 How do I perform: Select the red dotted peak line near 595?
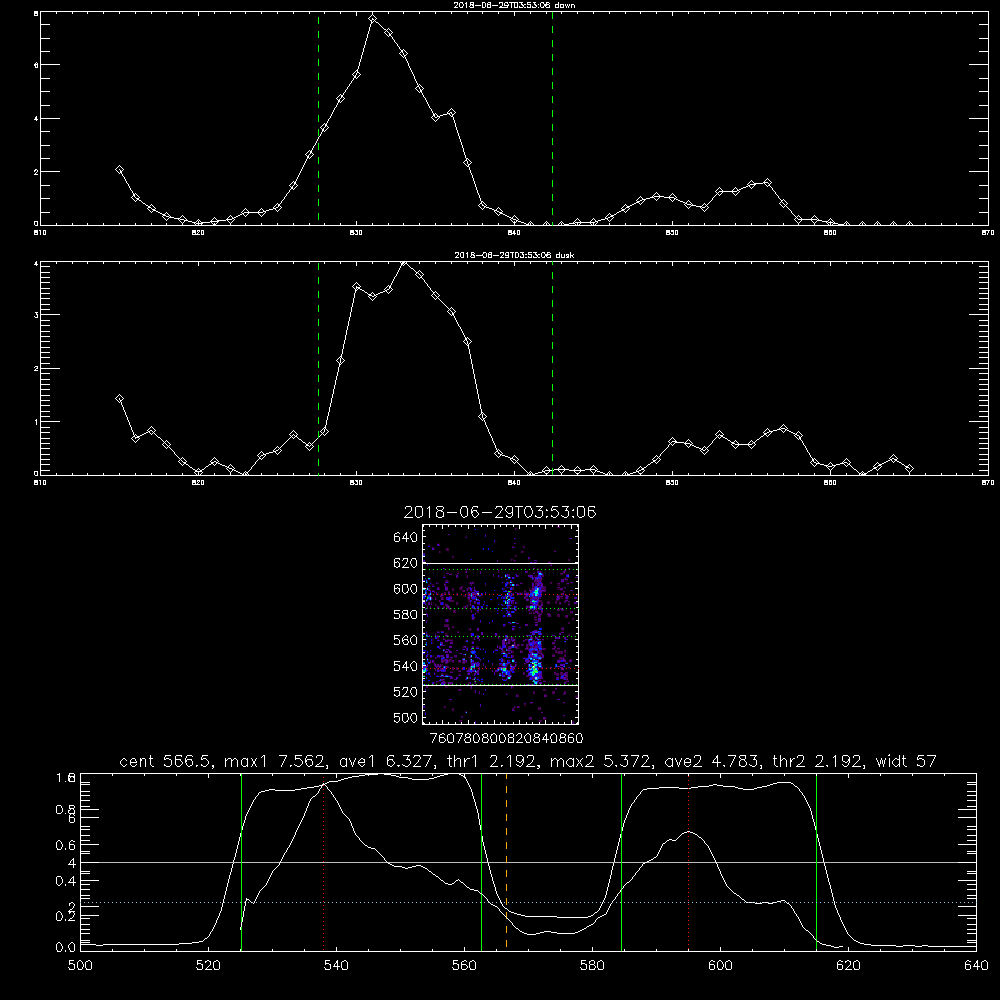tap(689, 861)
